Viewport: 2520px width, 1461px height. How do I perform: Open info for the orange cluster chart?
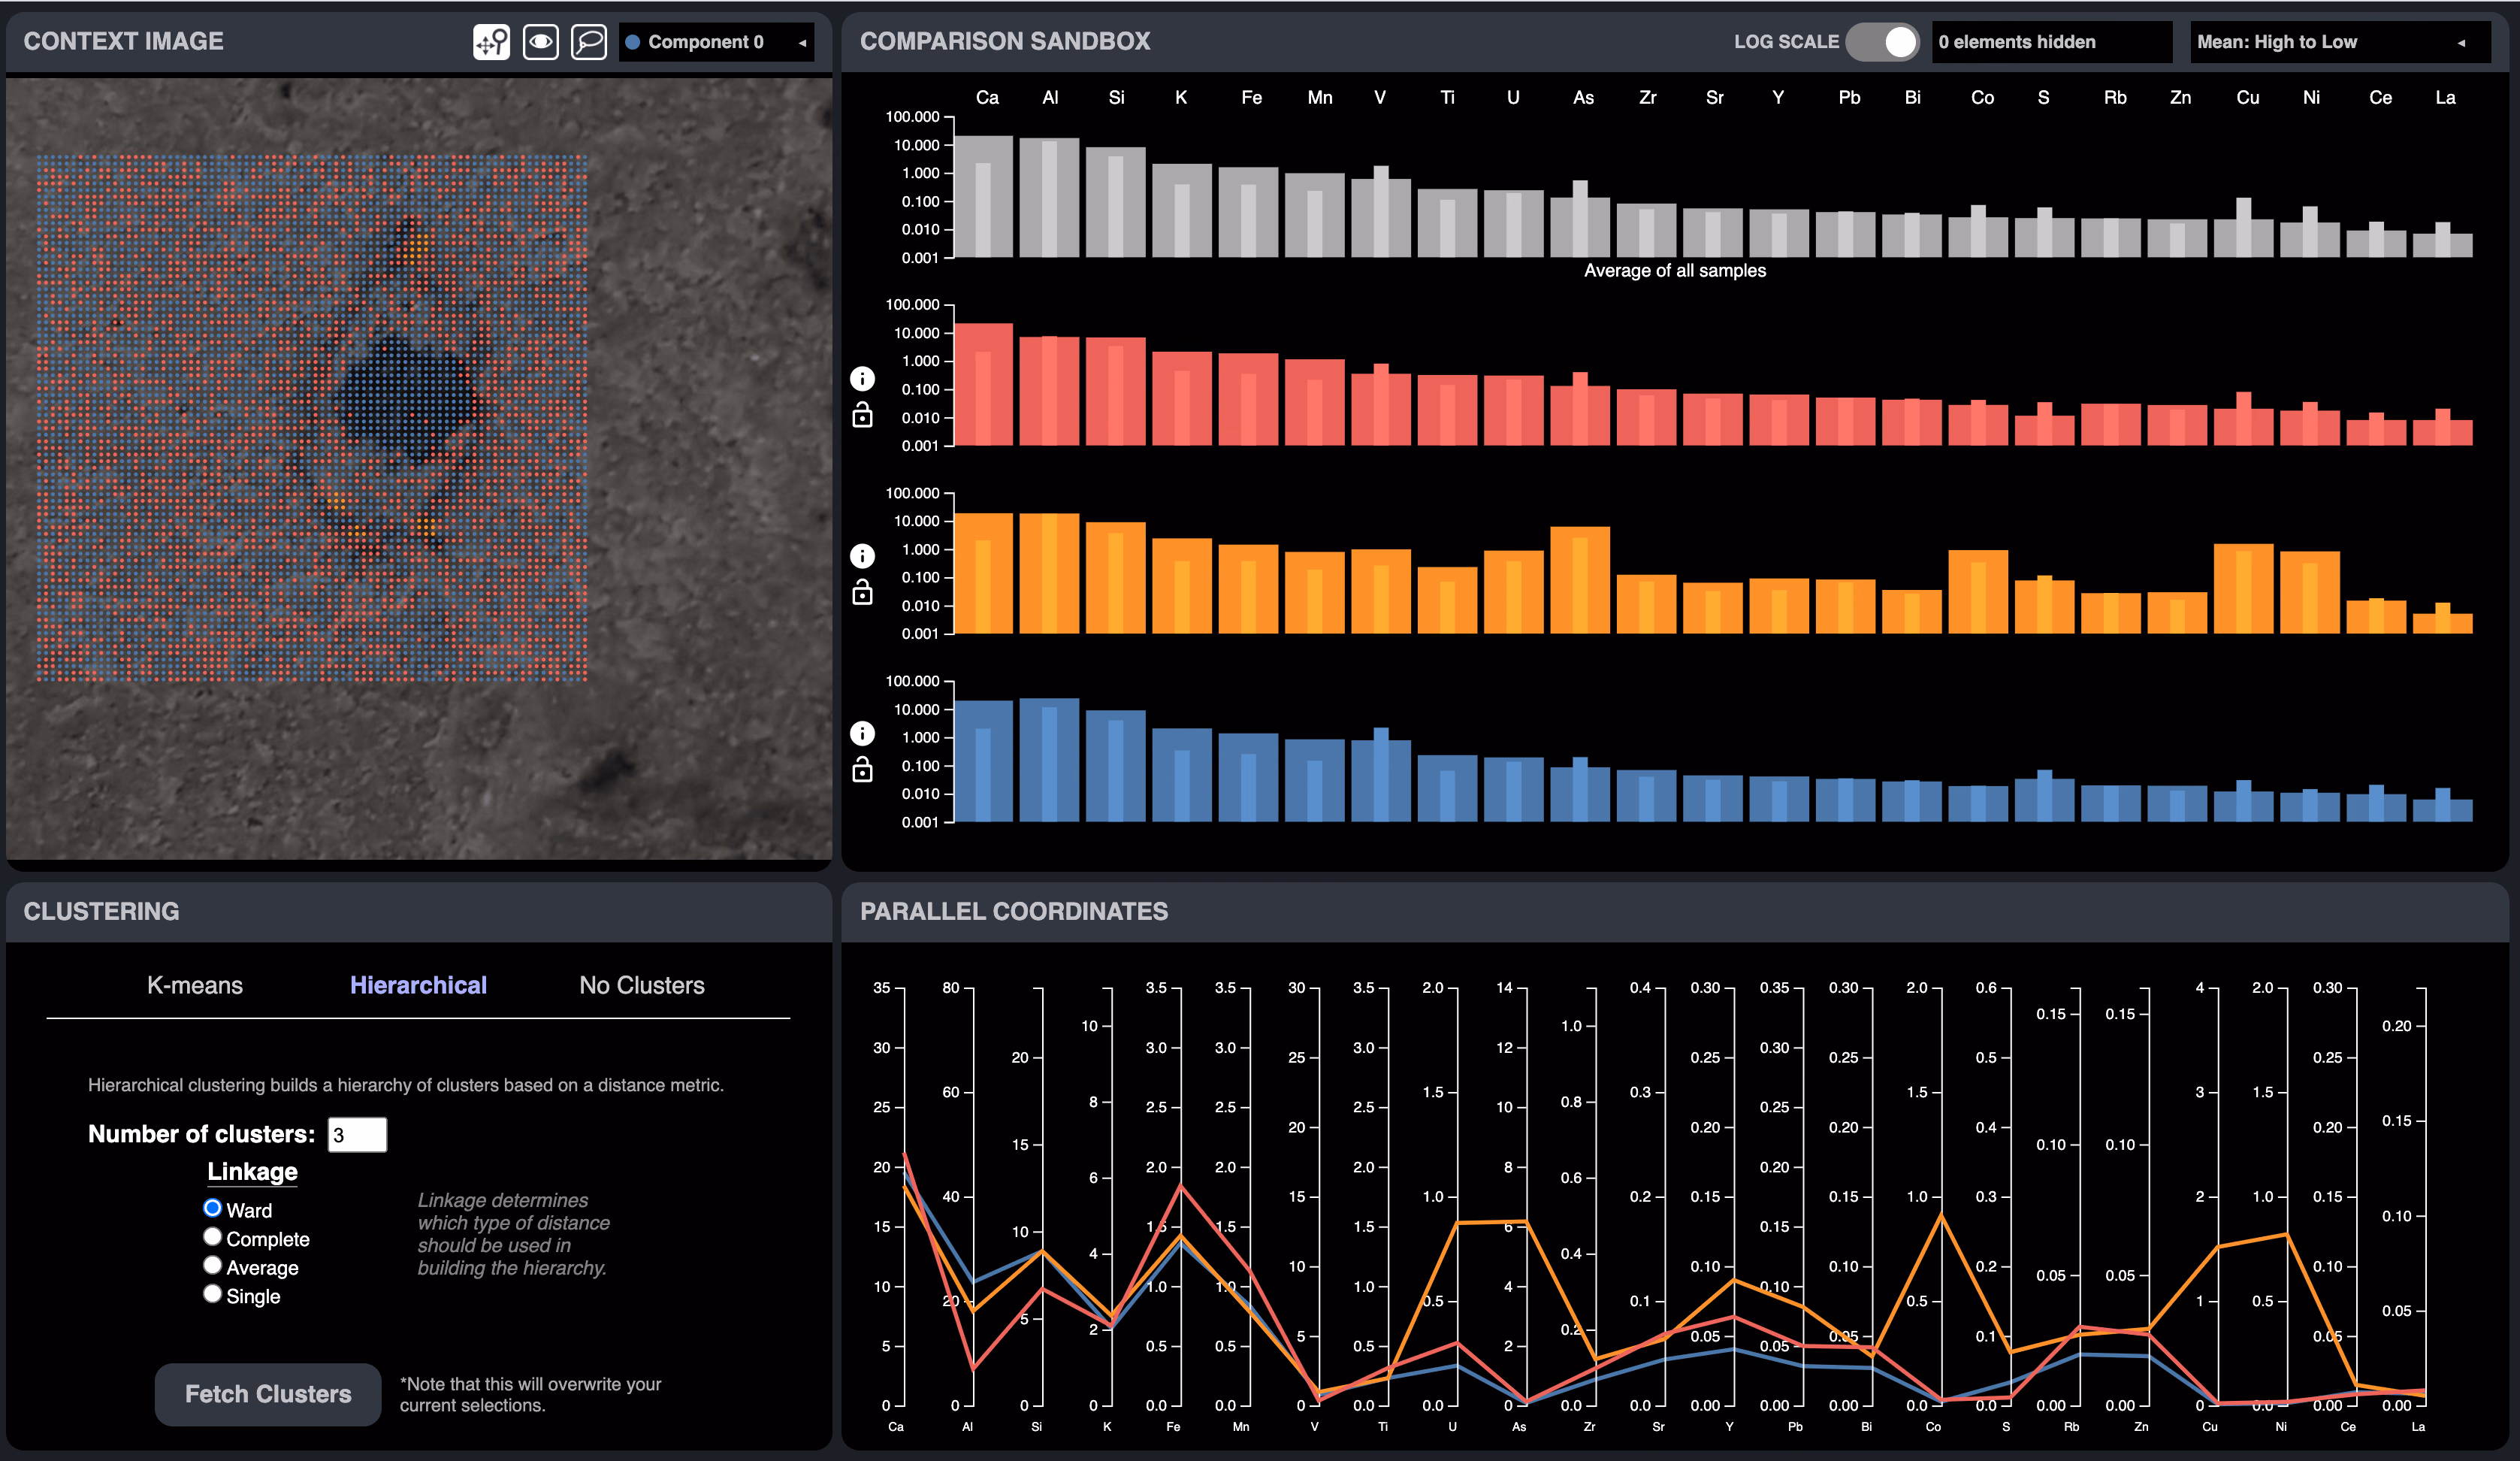[862, 556]
